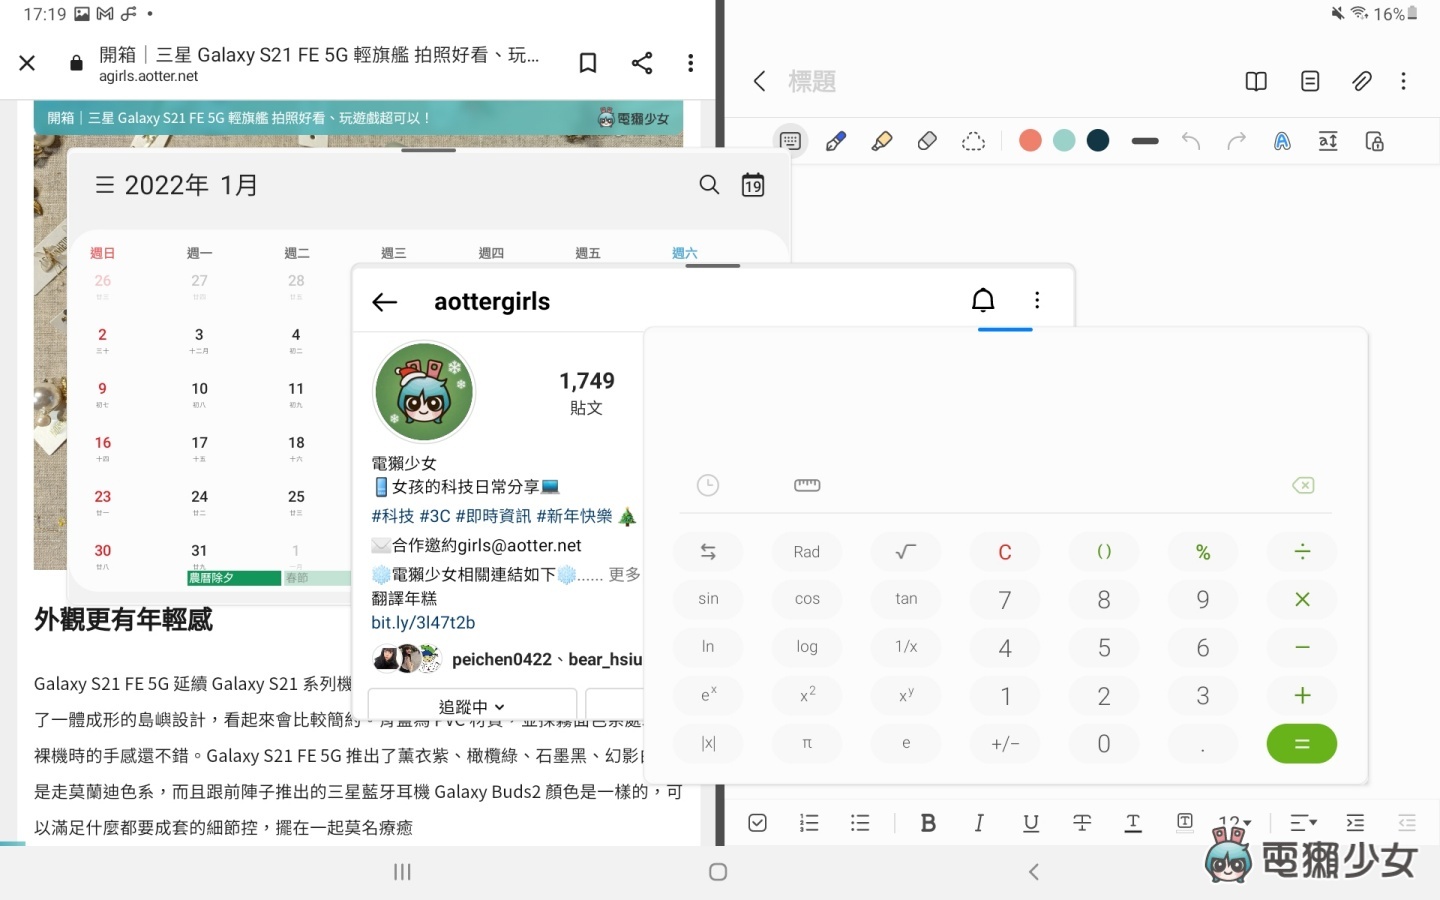Pick the eraser tool
Viewport: 1440px width, 900px height.
click(x=927, y=141)
